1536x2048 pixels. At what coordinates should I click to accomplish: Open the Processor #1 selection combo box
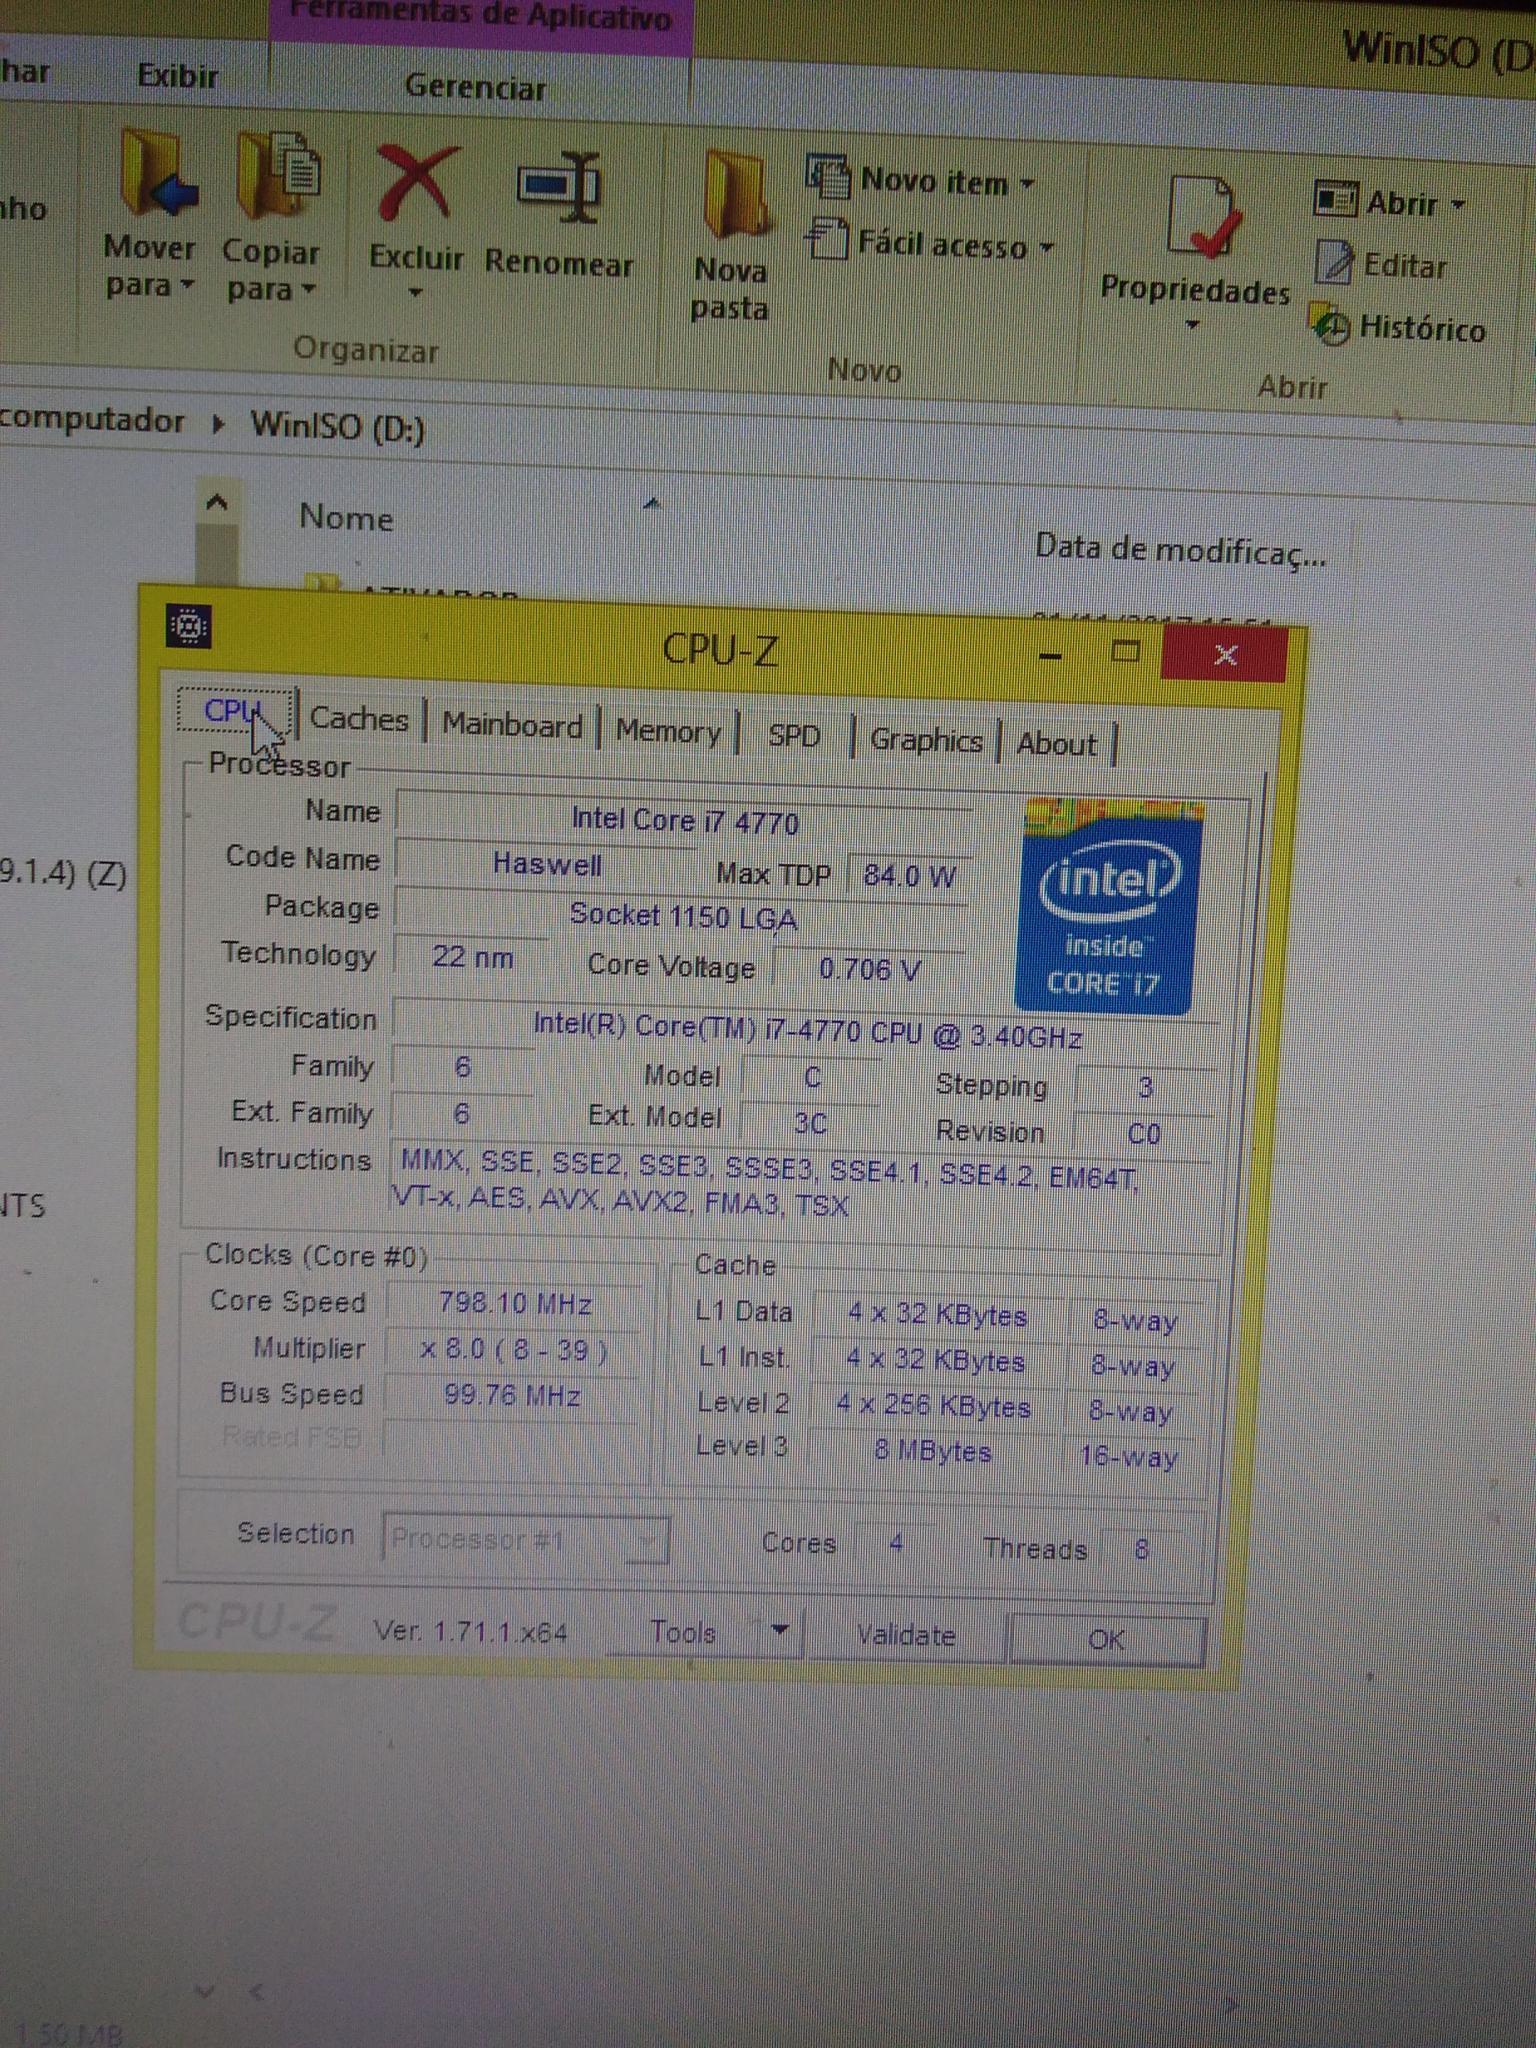(x=525, y=1538)
